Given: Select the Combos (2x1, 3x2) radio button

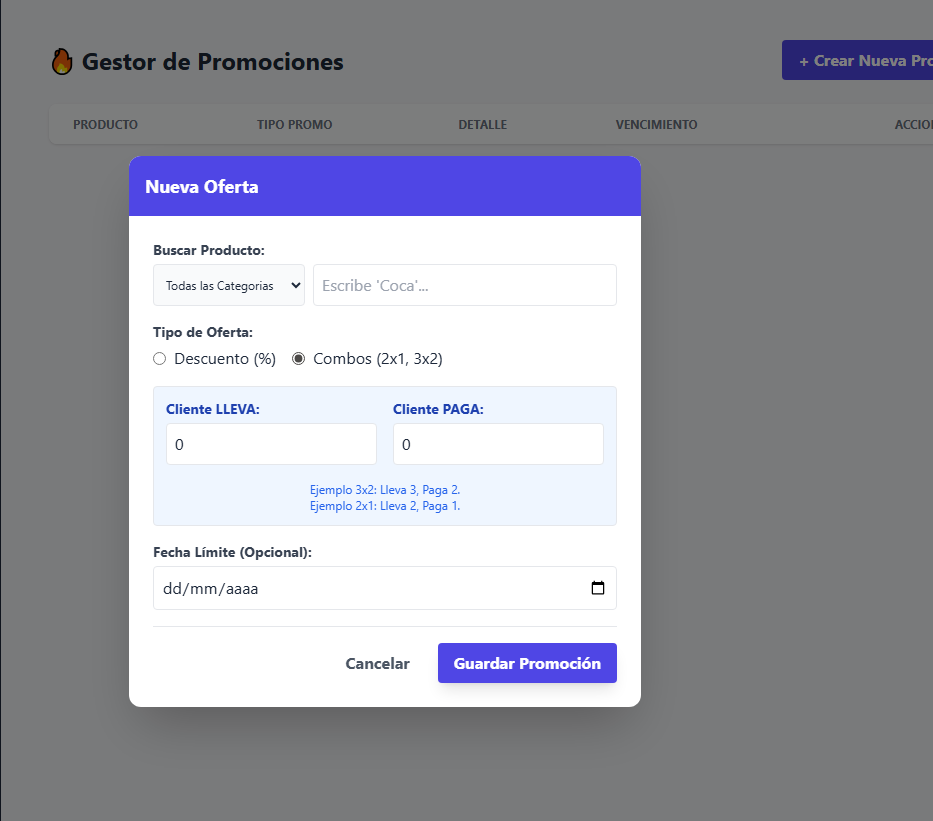Looking at the screenshot, I should point(298,358).
